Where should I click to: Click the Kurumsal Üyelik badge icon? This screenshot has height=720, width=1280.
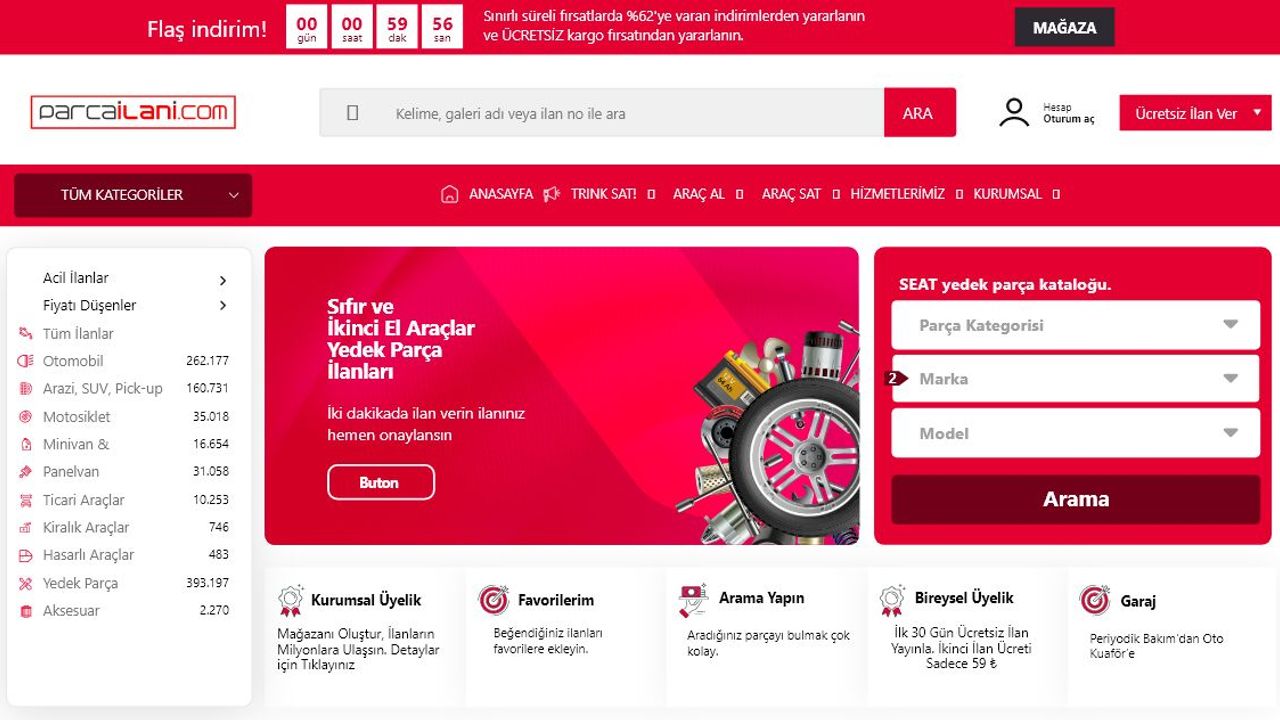(291, 600)
